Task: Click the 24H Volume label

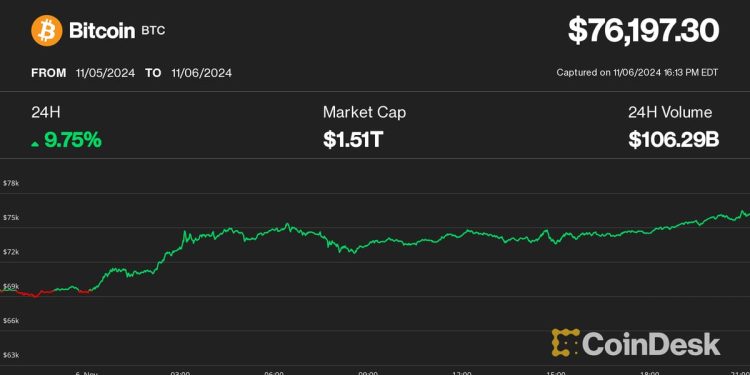Action: point(670,113)
